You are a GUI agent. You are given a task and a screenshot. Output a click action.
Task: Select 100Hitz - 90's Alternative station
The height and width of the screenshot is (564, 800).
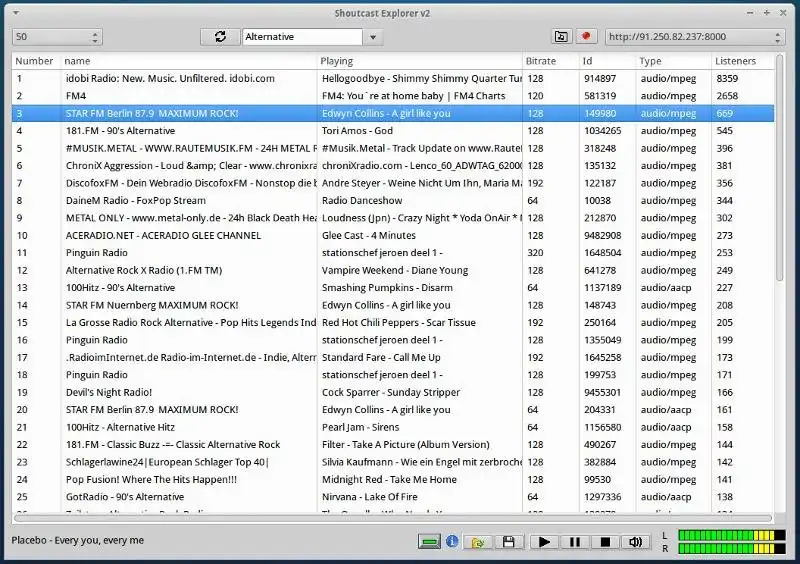coord(393,288)
